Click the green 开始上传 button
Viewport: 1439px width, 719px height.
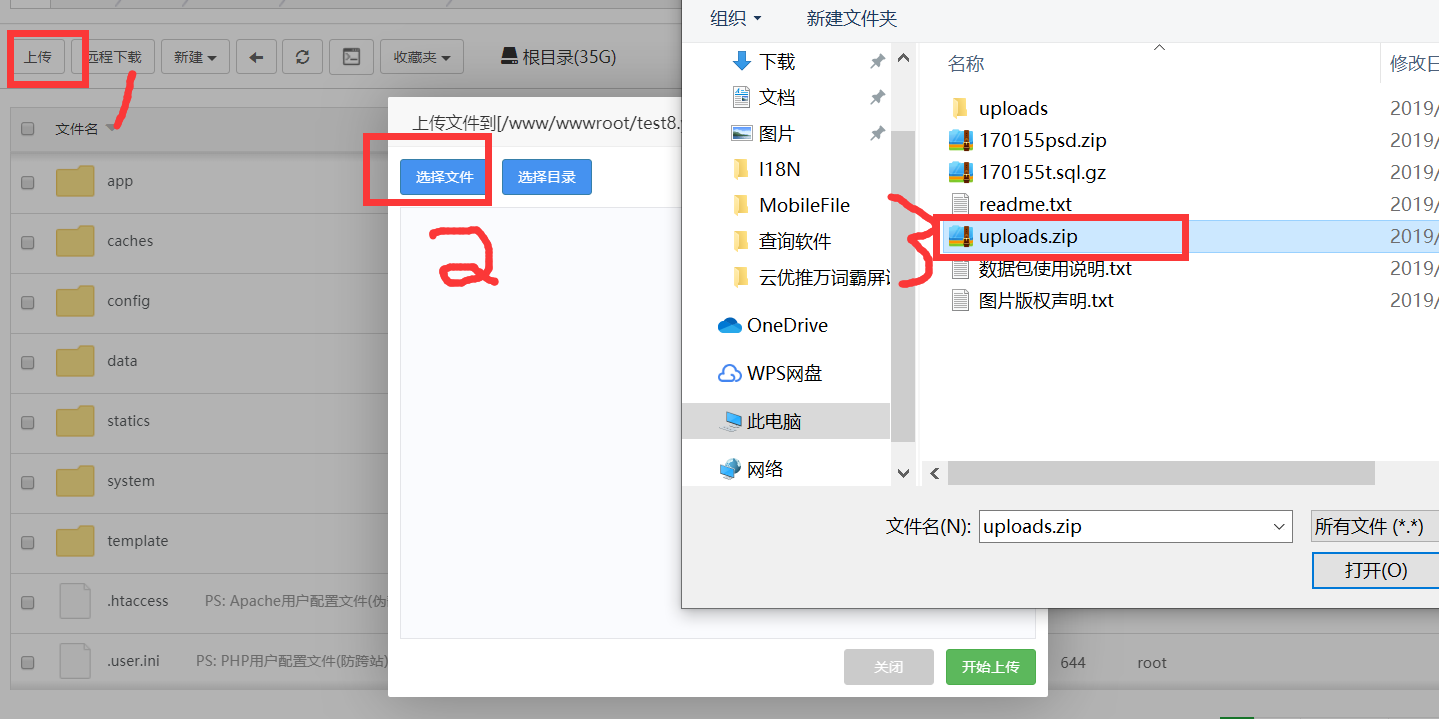point(990,667)
